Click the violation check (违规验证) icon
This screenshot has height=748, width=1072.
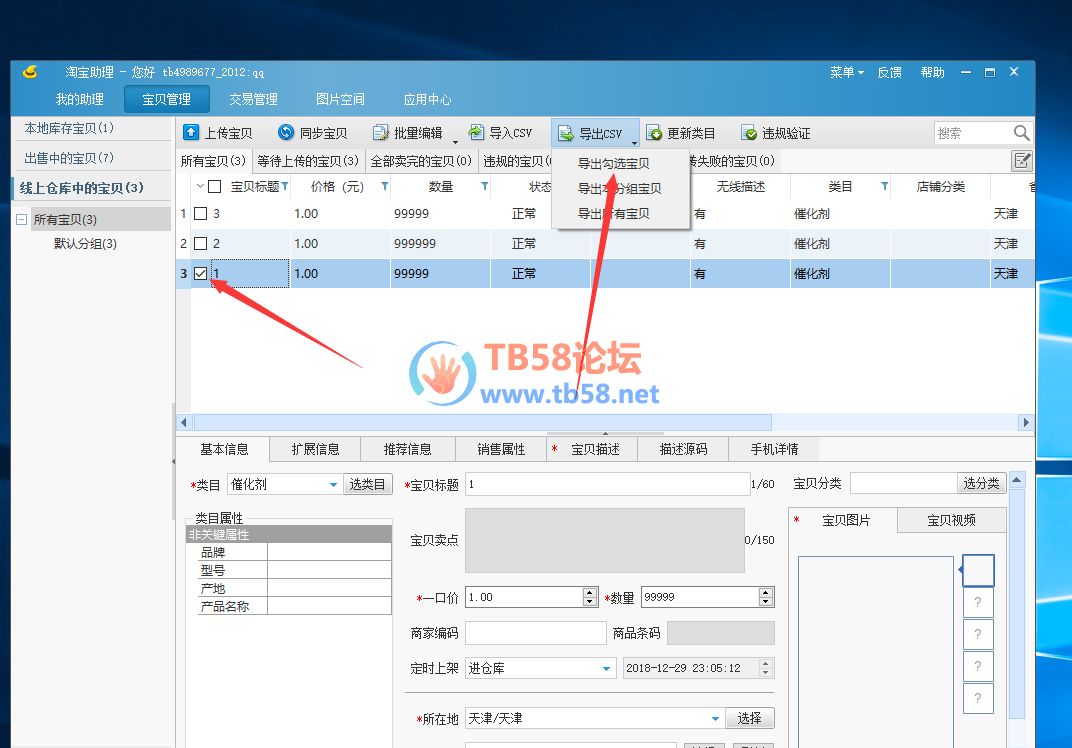tap(749, 133)
